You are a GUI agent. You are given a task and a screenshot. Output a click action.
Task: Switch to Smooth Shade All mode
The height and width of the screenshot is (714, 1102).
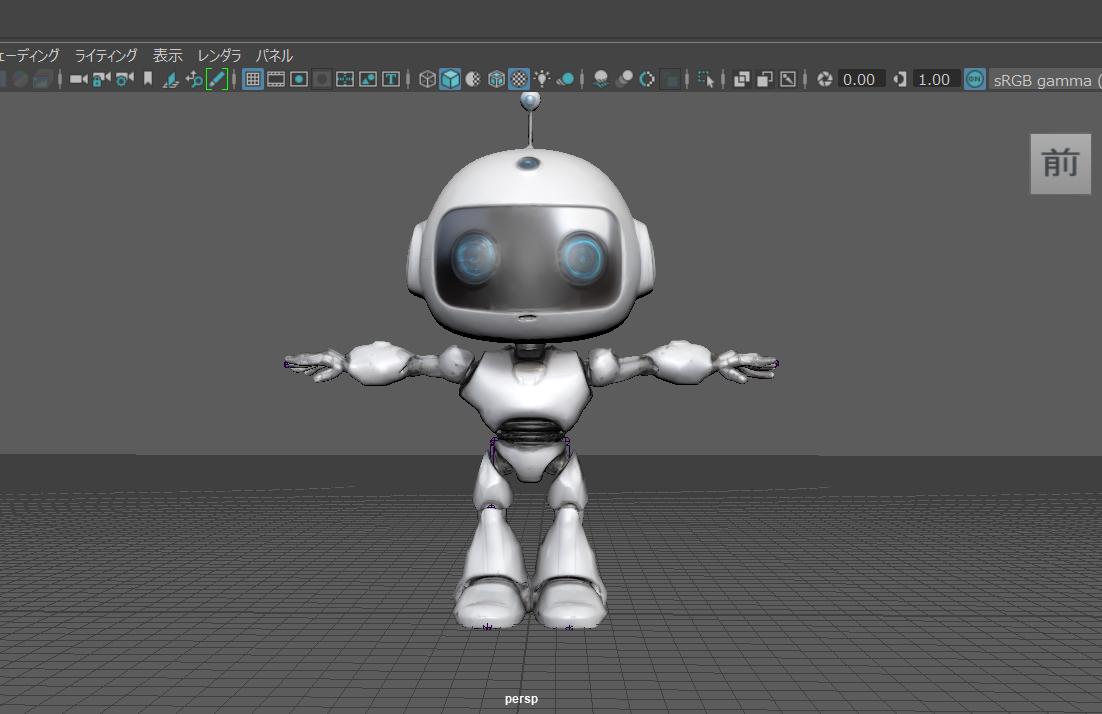click(450, 79)
